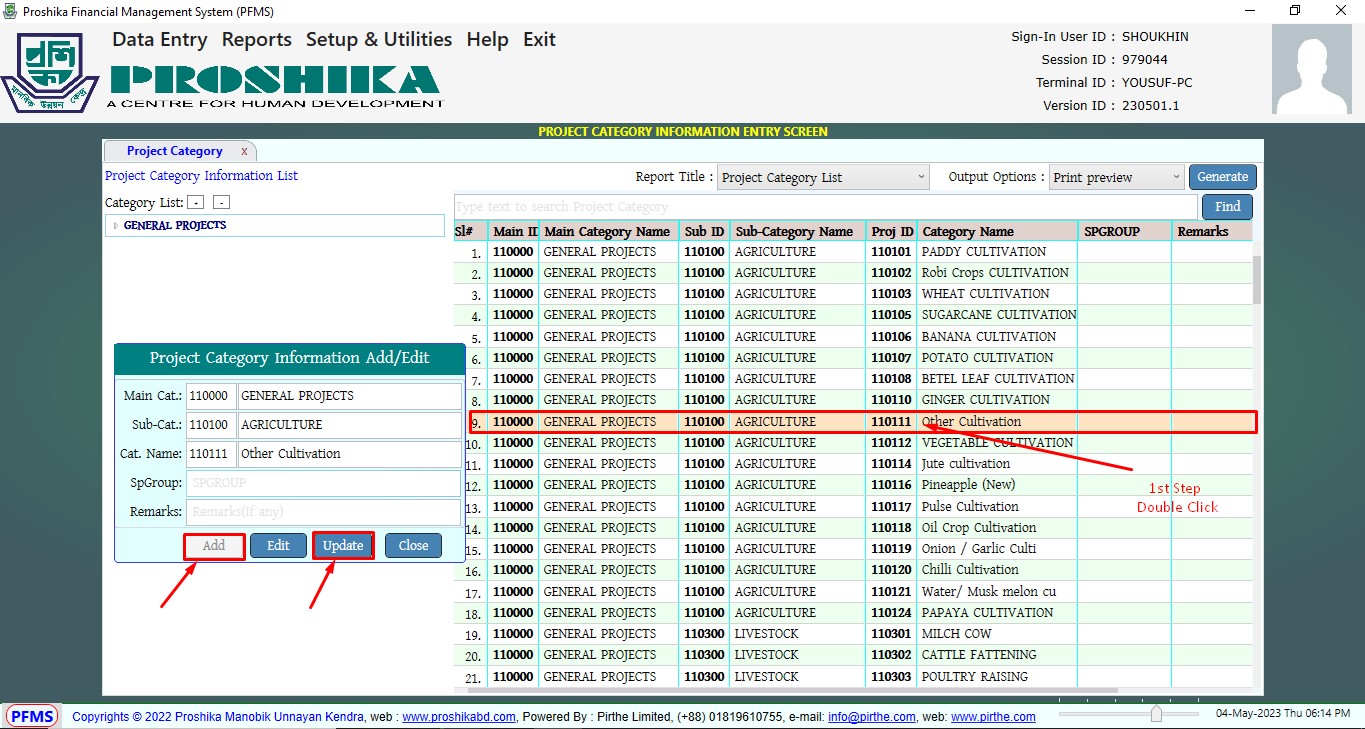Viewport: 1365px width, 729px height.
Task: Expand the GENERAL PROJECTS tree node
Action: (115, 226)
